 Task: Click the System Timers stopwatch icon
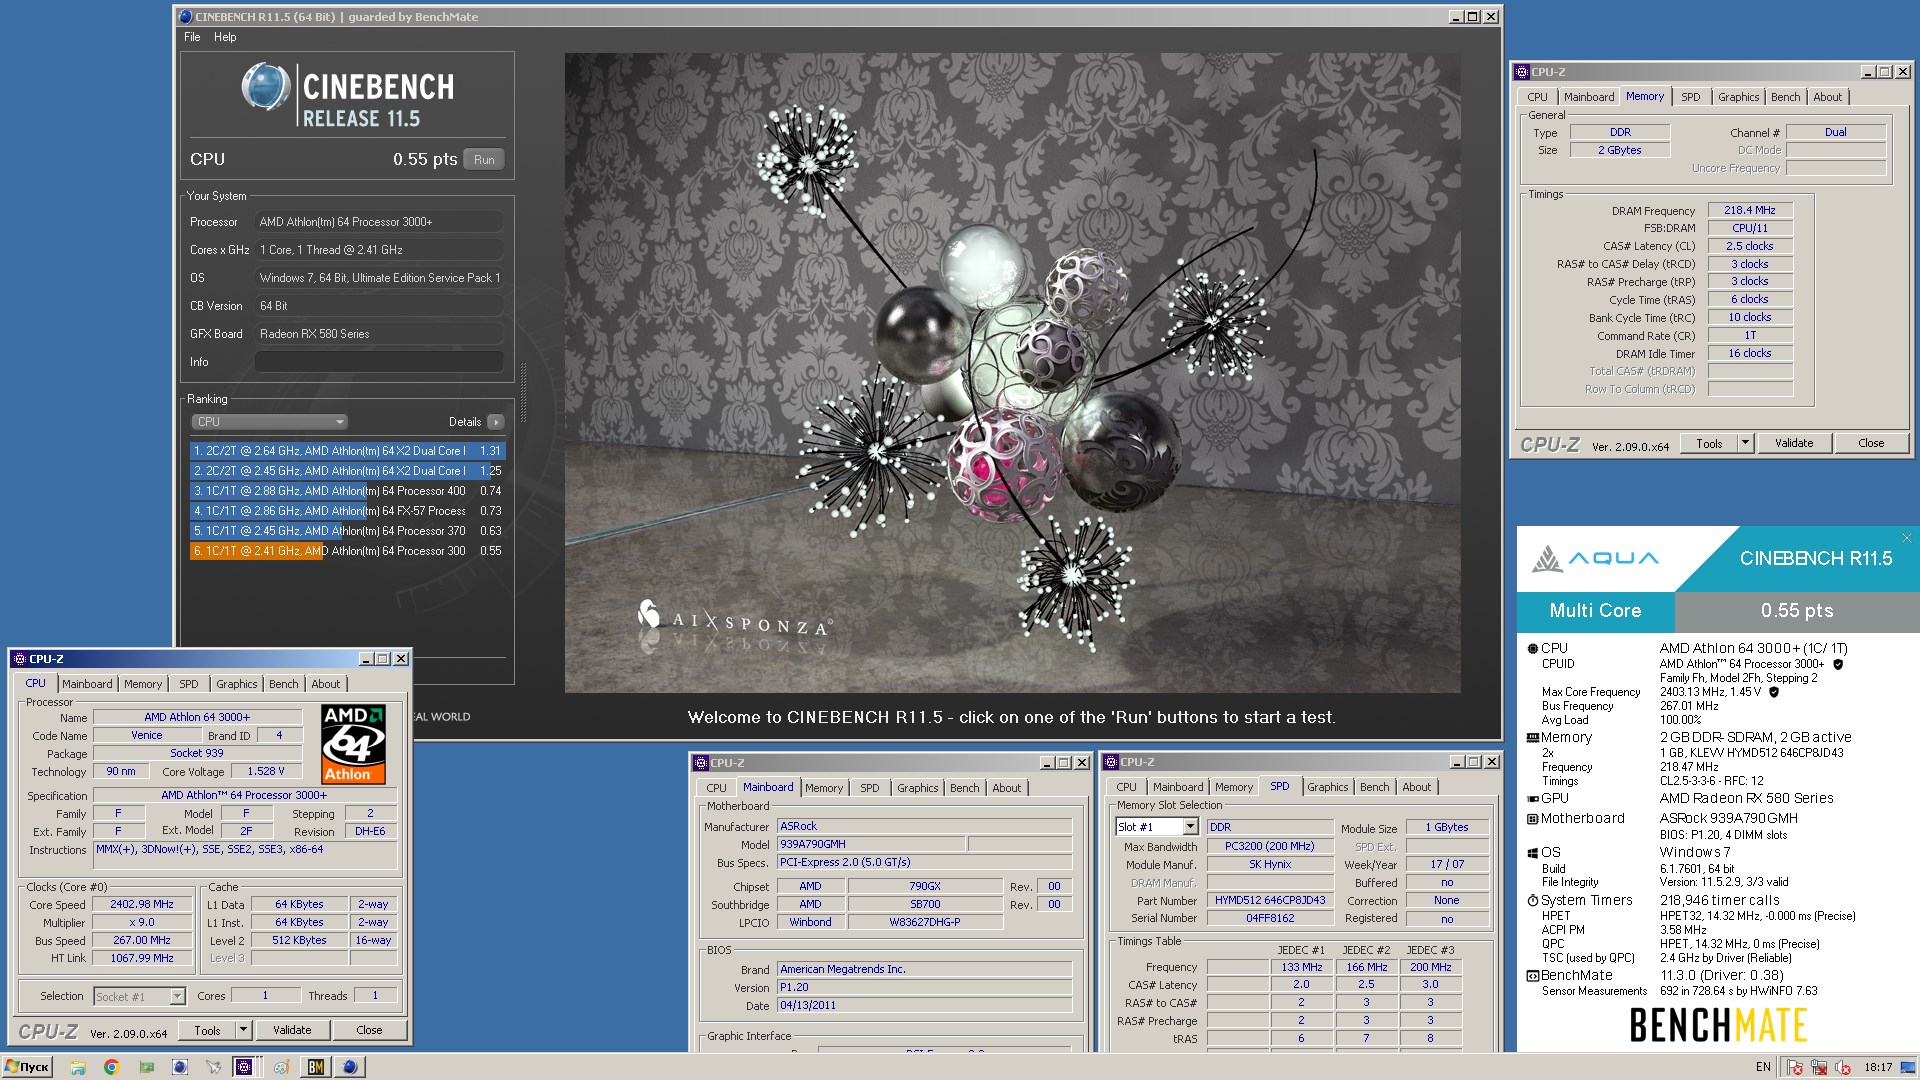(1532, 901)
